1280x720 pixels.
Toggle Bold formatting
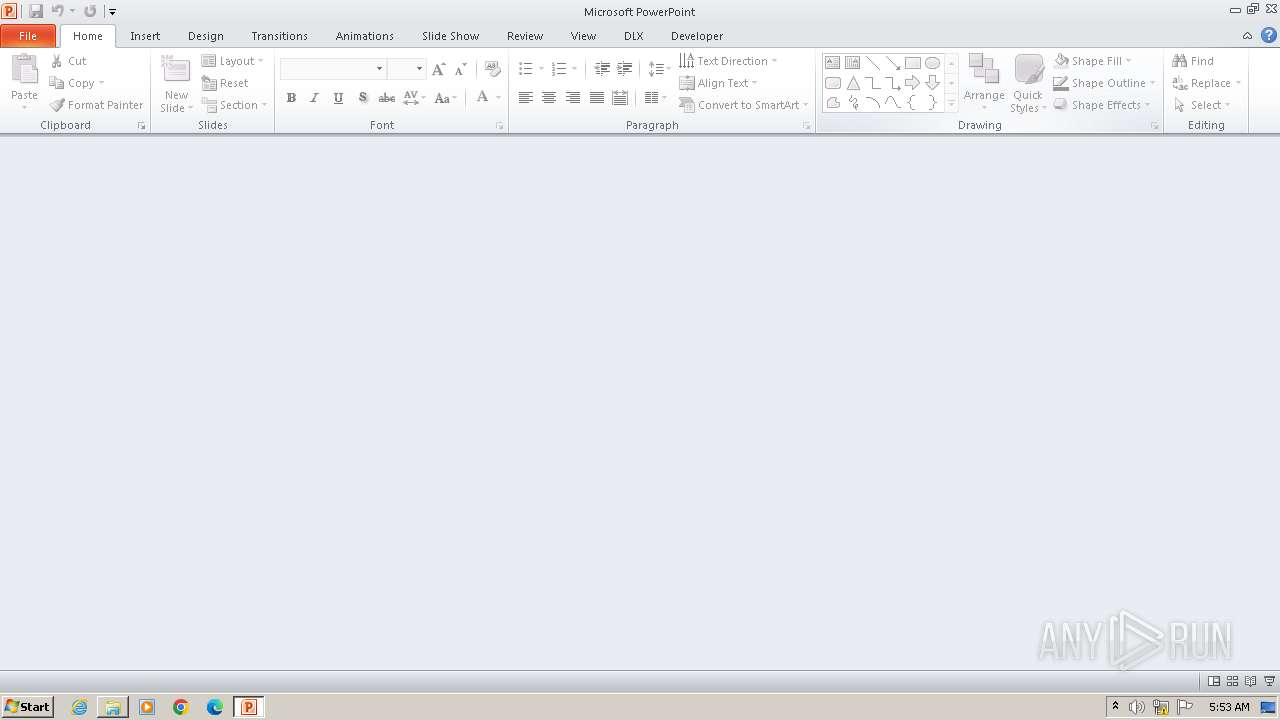(x=291, y=98)
